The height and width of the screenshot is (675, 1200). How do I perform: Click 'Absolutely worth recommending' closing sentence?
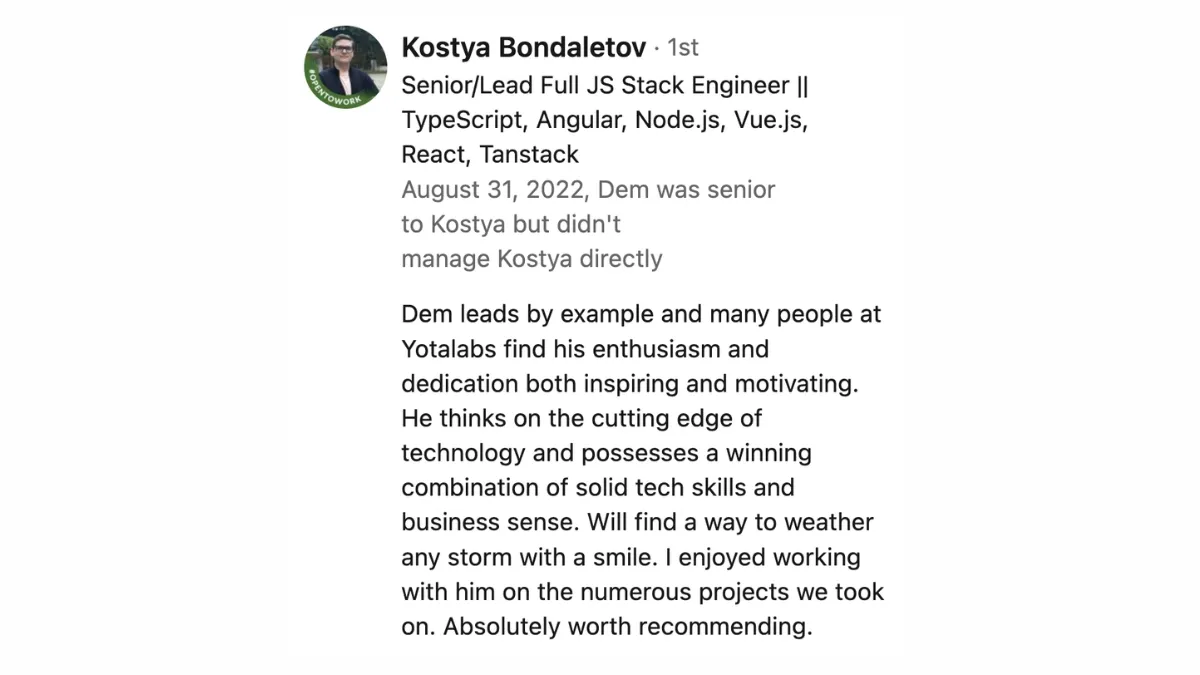626,627
